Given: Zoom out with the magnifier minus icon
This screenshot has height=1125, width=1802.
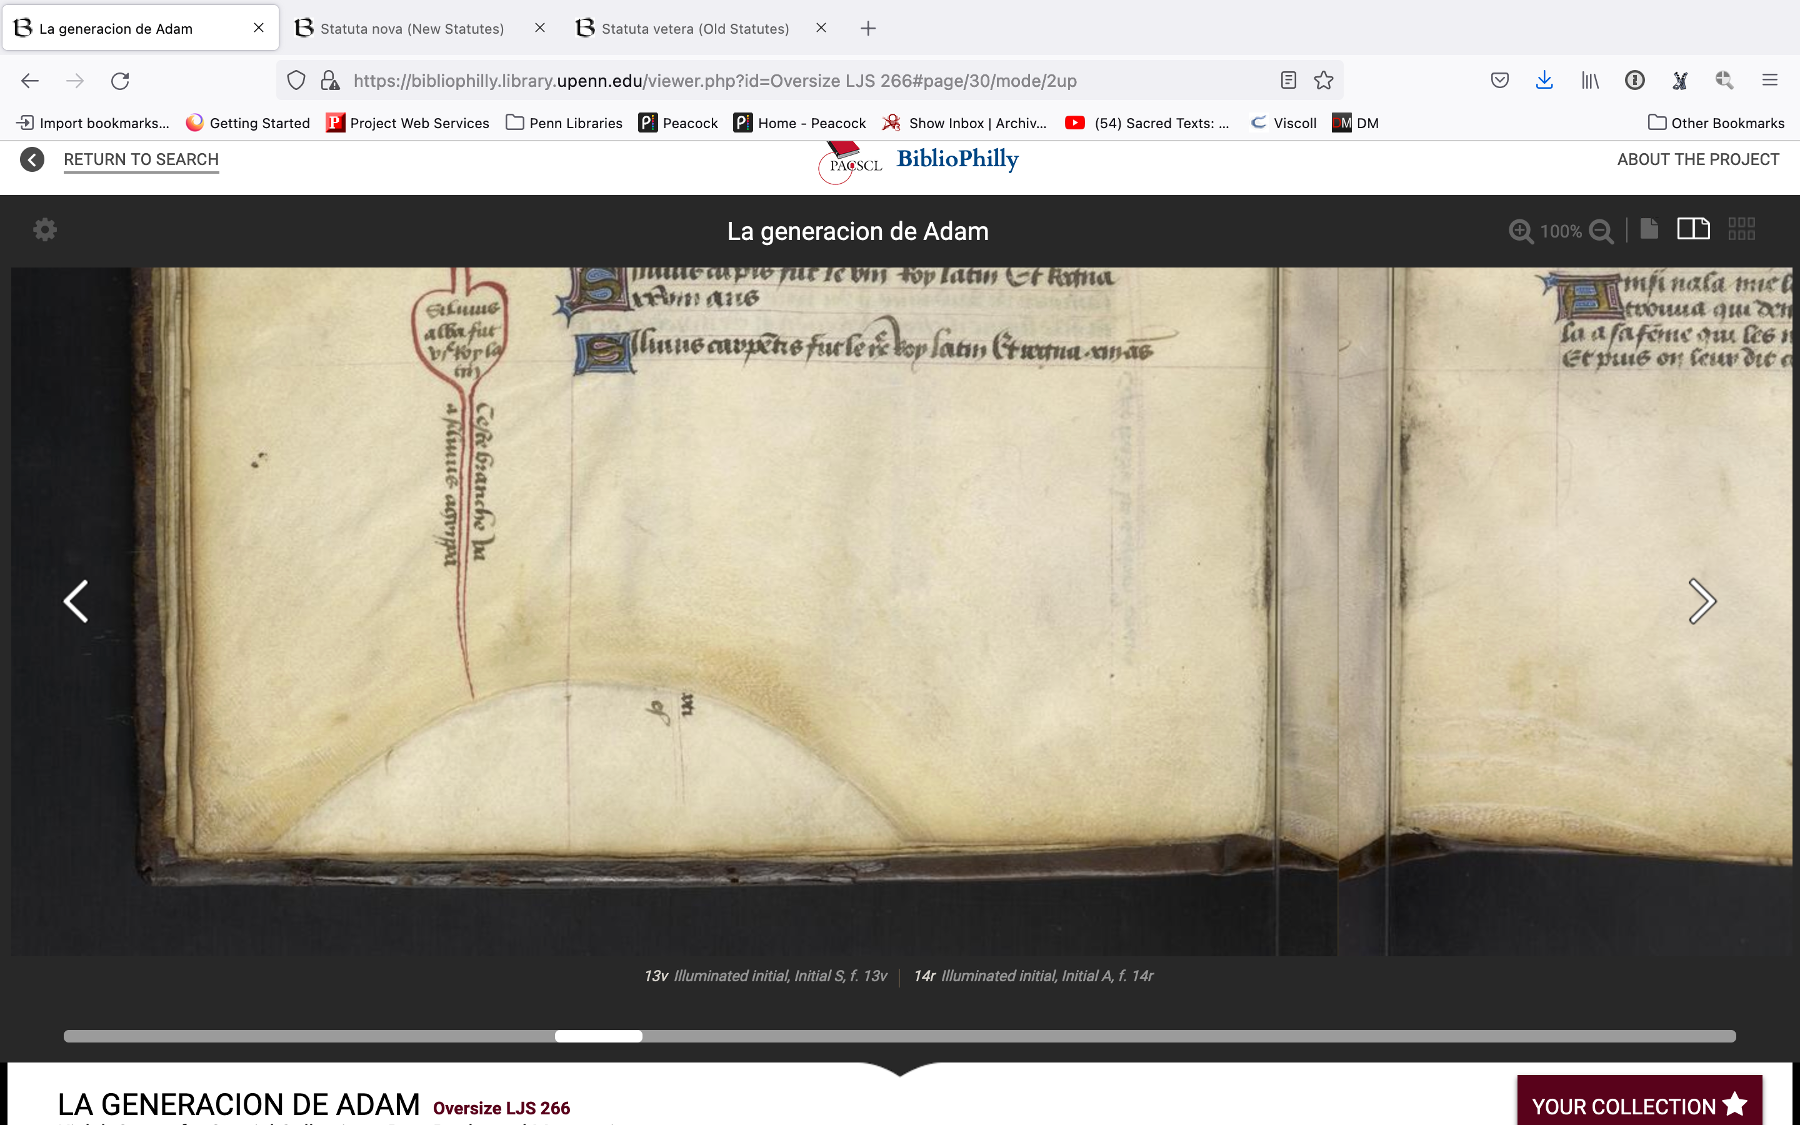Looking at the screenshot, I should [1601, 231].
